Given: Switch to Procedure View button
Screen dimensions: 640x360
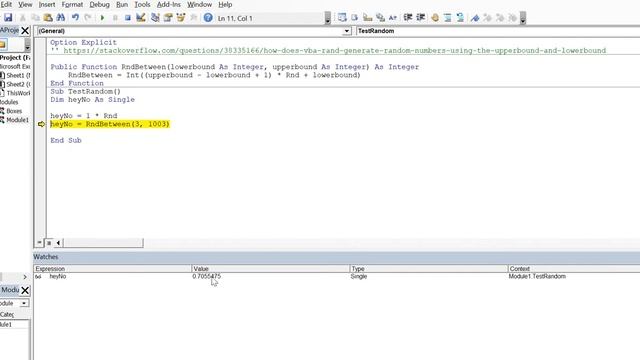Looking at the screenshot, I should tap(39, 243).
